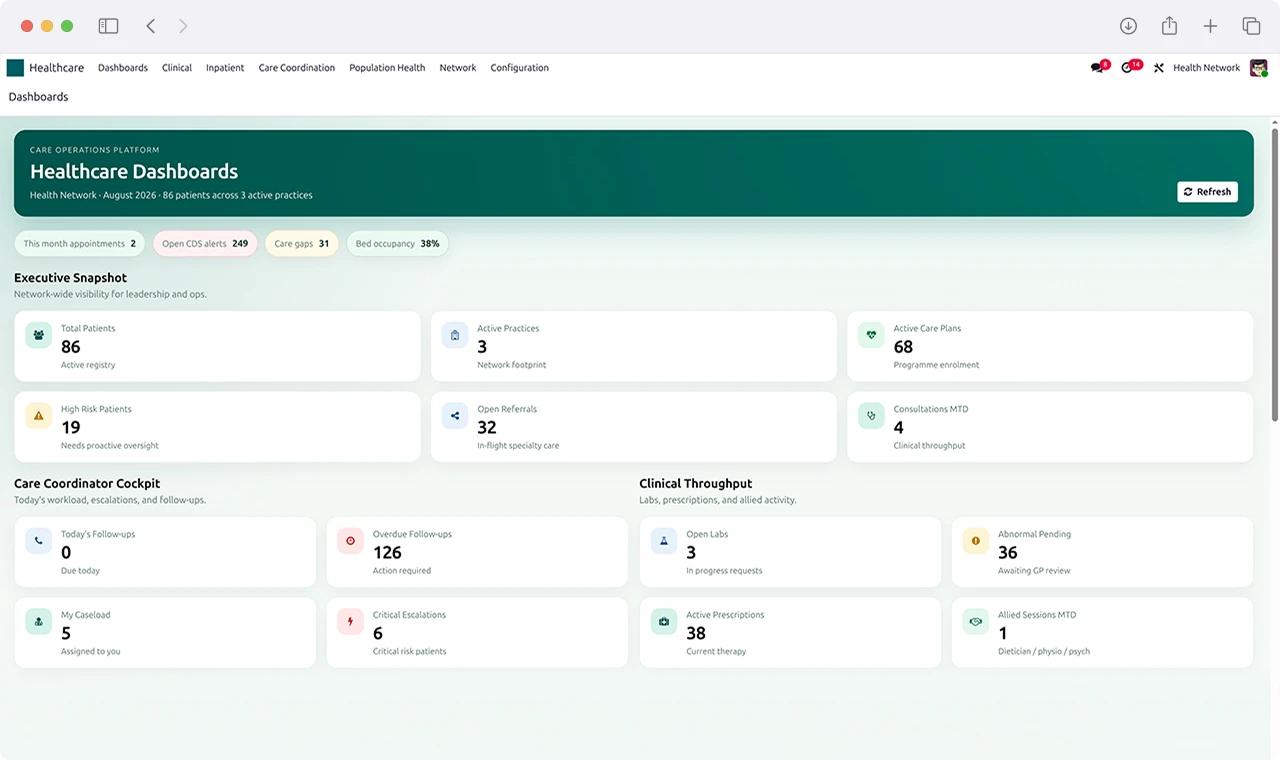Click the Bed occupancy pill
This screenshot has height=760, width=1280.
(397, 244)
